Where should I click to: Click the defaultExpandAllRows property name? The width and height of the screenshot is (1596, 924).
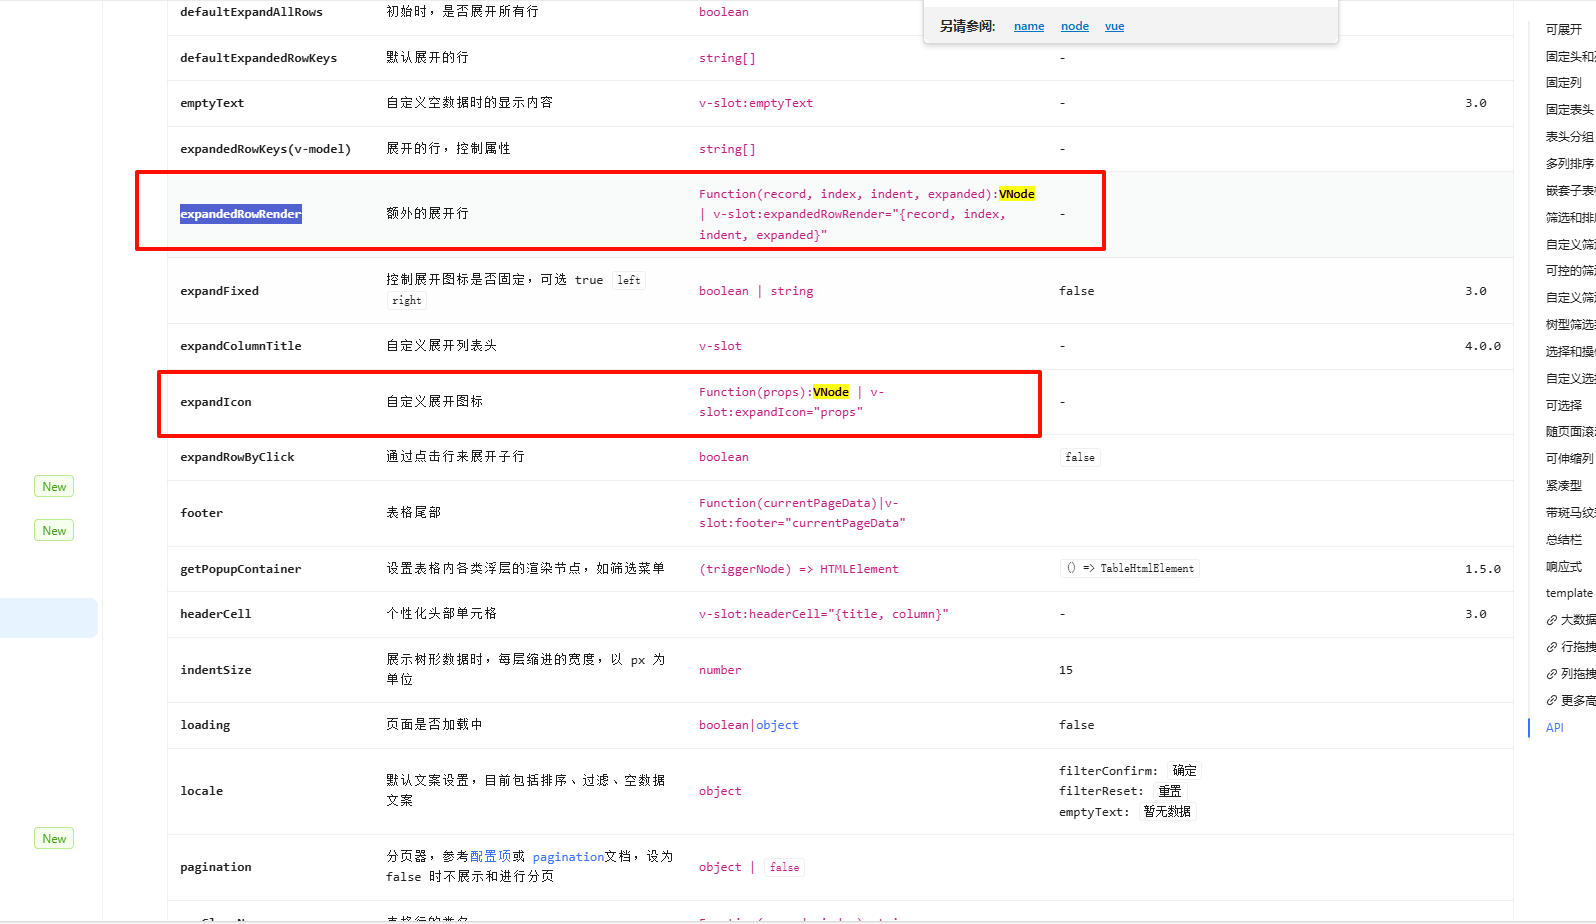[x=252, y=12]
